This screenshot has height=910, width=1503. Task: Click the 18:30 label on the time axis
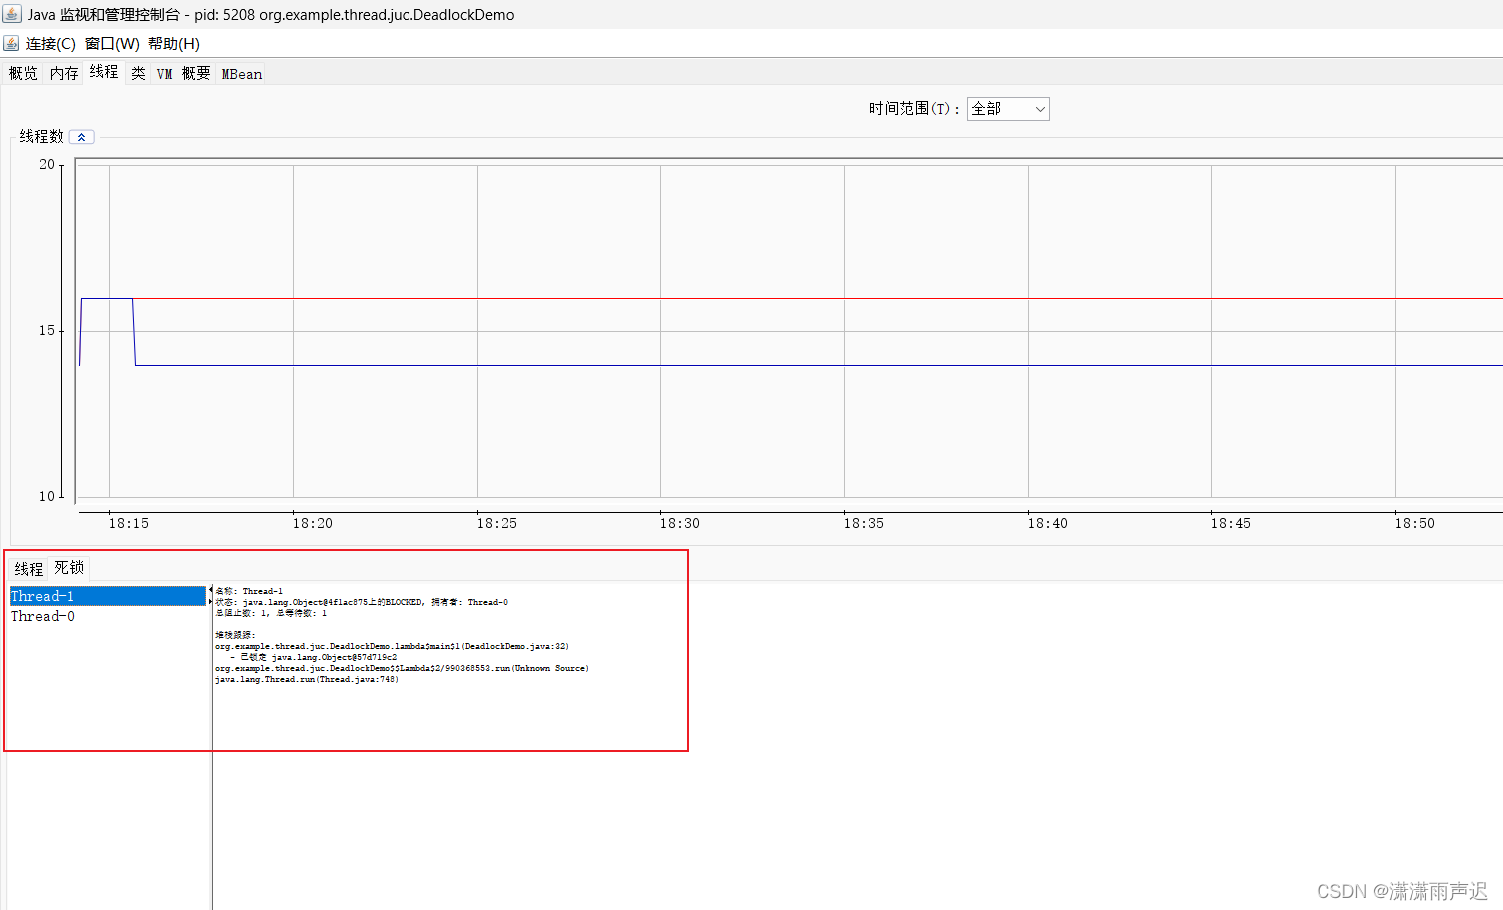click(680, 523)
